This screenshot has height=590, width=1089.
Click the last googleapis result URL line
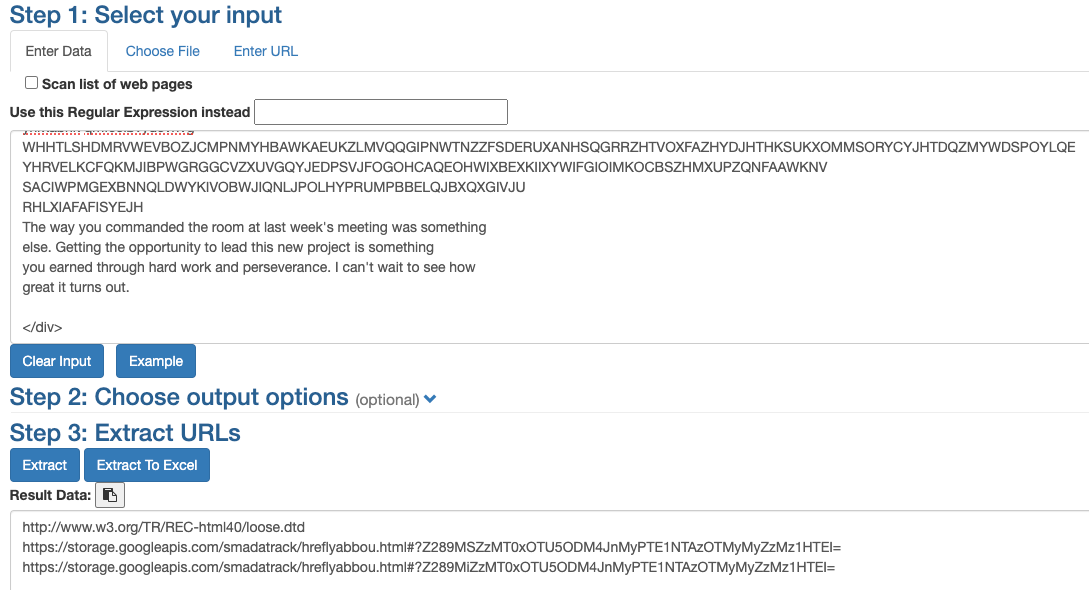pyautogui.click(x=429, y=567)
